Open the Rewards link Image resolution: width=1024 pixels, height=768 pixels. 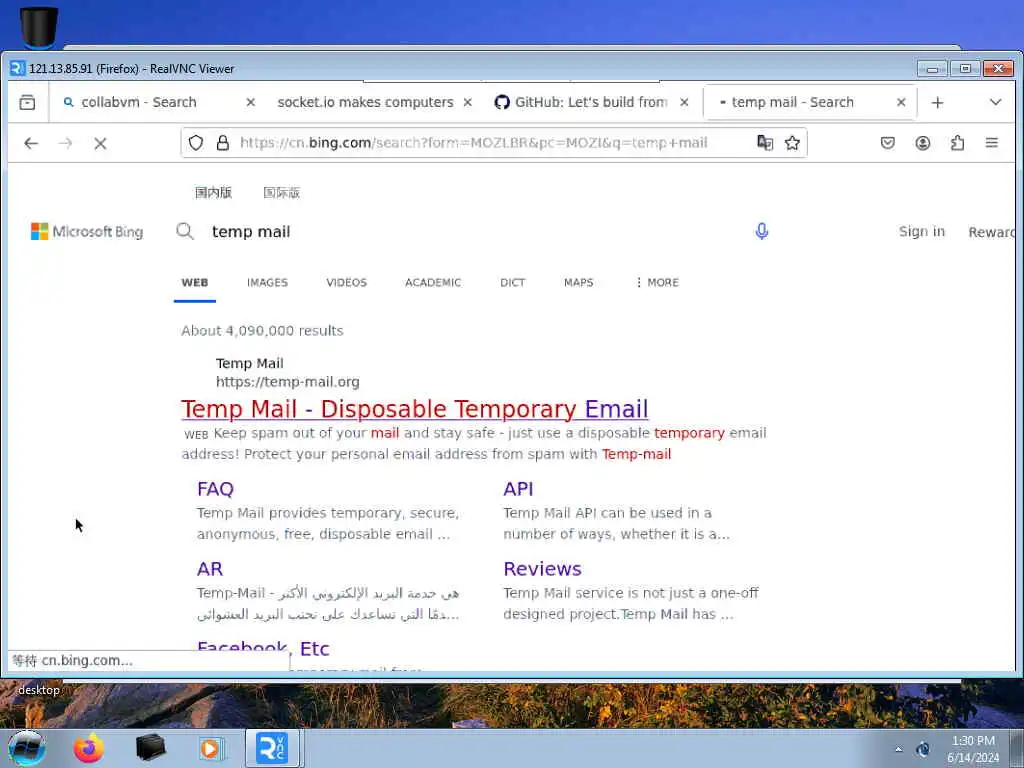coord(991,232)
